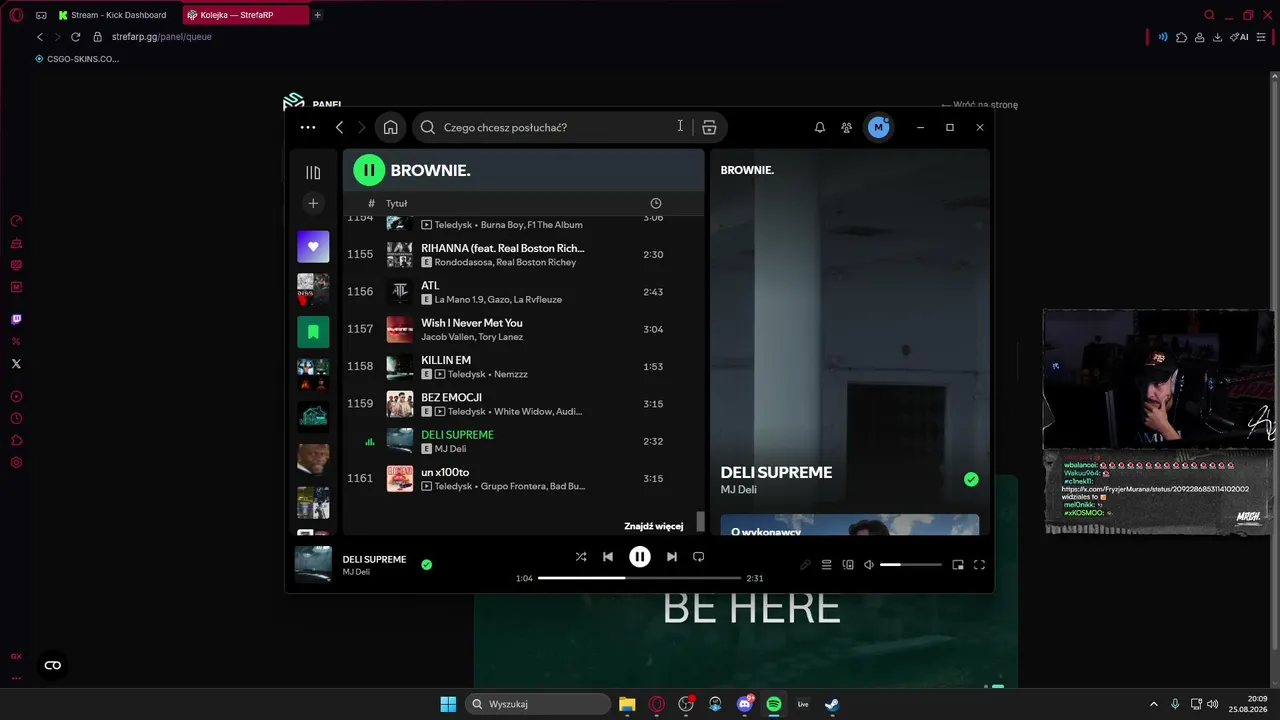Toggle shuffle playback
The width and height of the screenshot is (1280, 720).
[581, 557]
